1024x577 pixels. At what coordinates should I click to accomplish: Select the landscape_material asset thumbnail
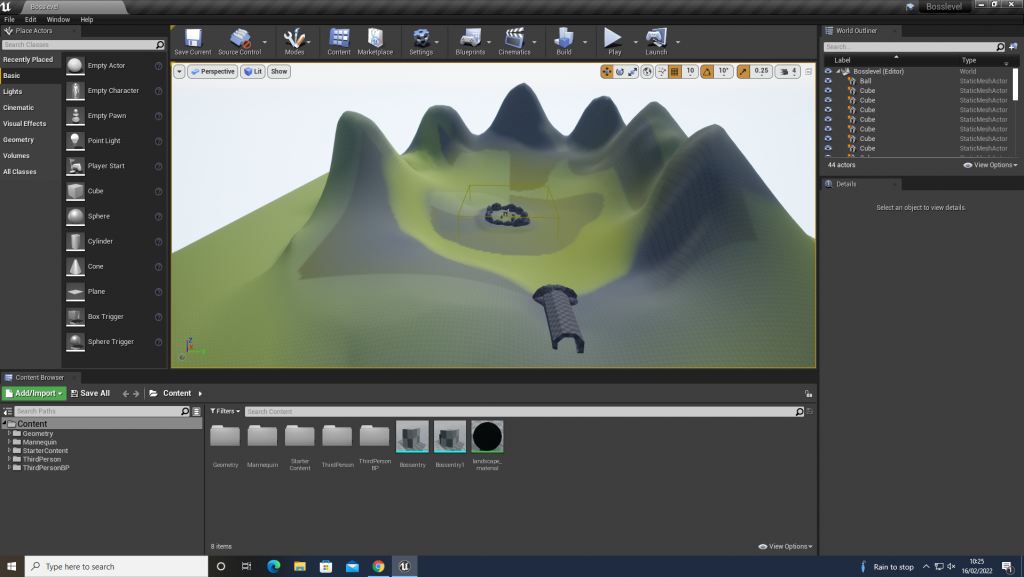487,437
